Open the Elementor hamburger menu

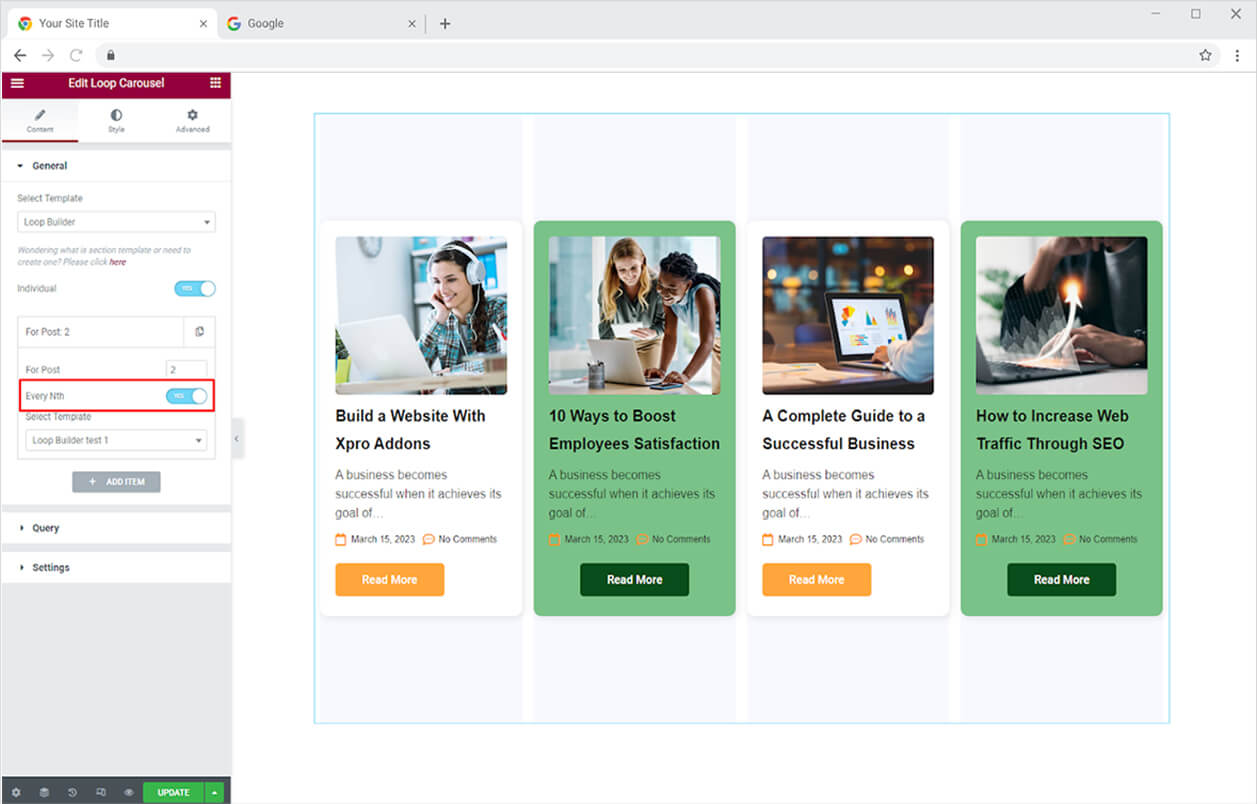(17, 83)
